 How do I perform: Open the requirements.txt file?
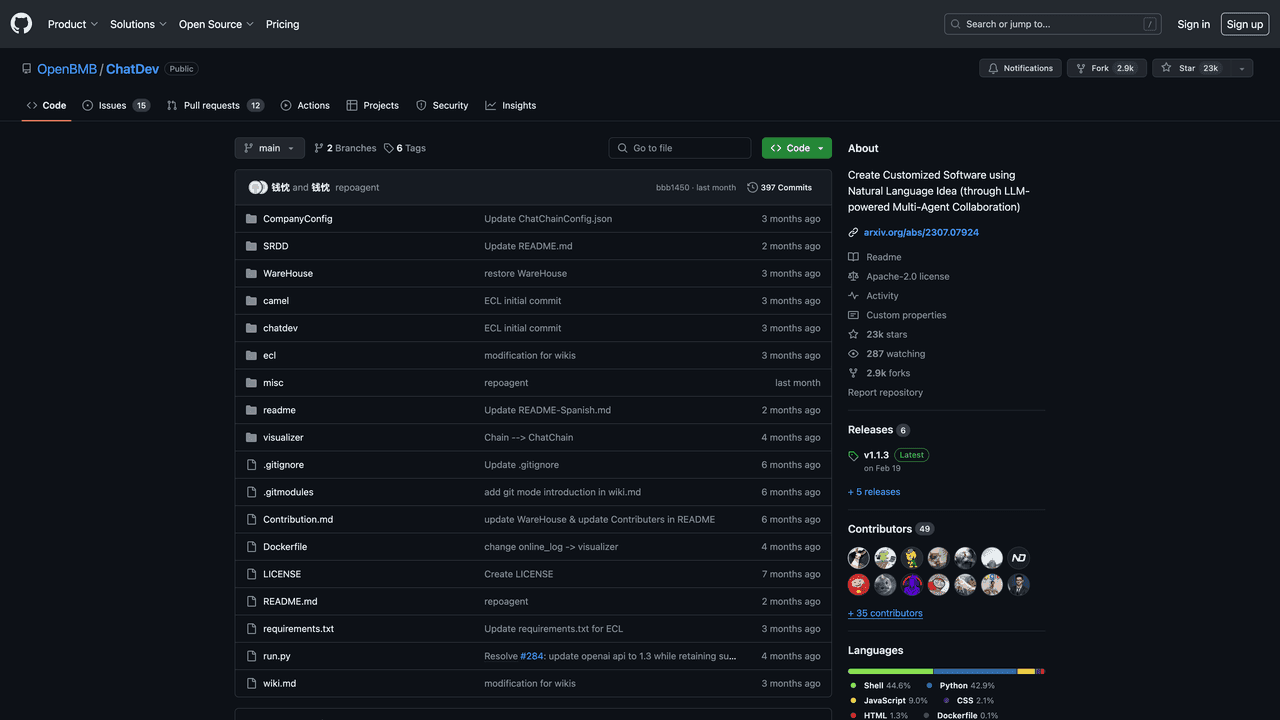point(298,629)
